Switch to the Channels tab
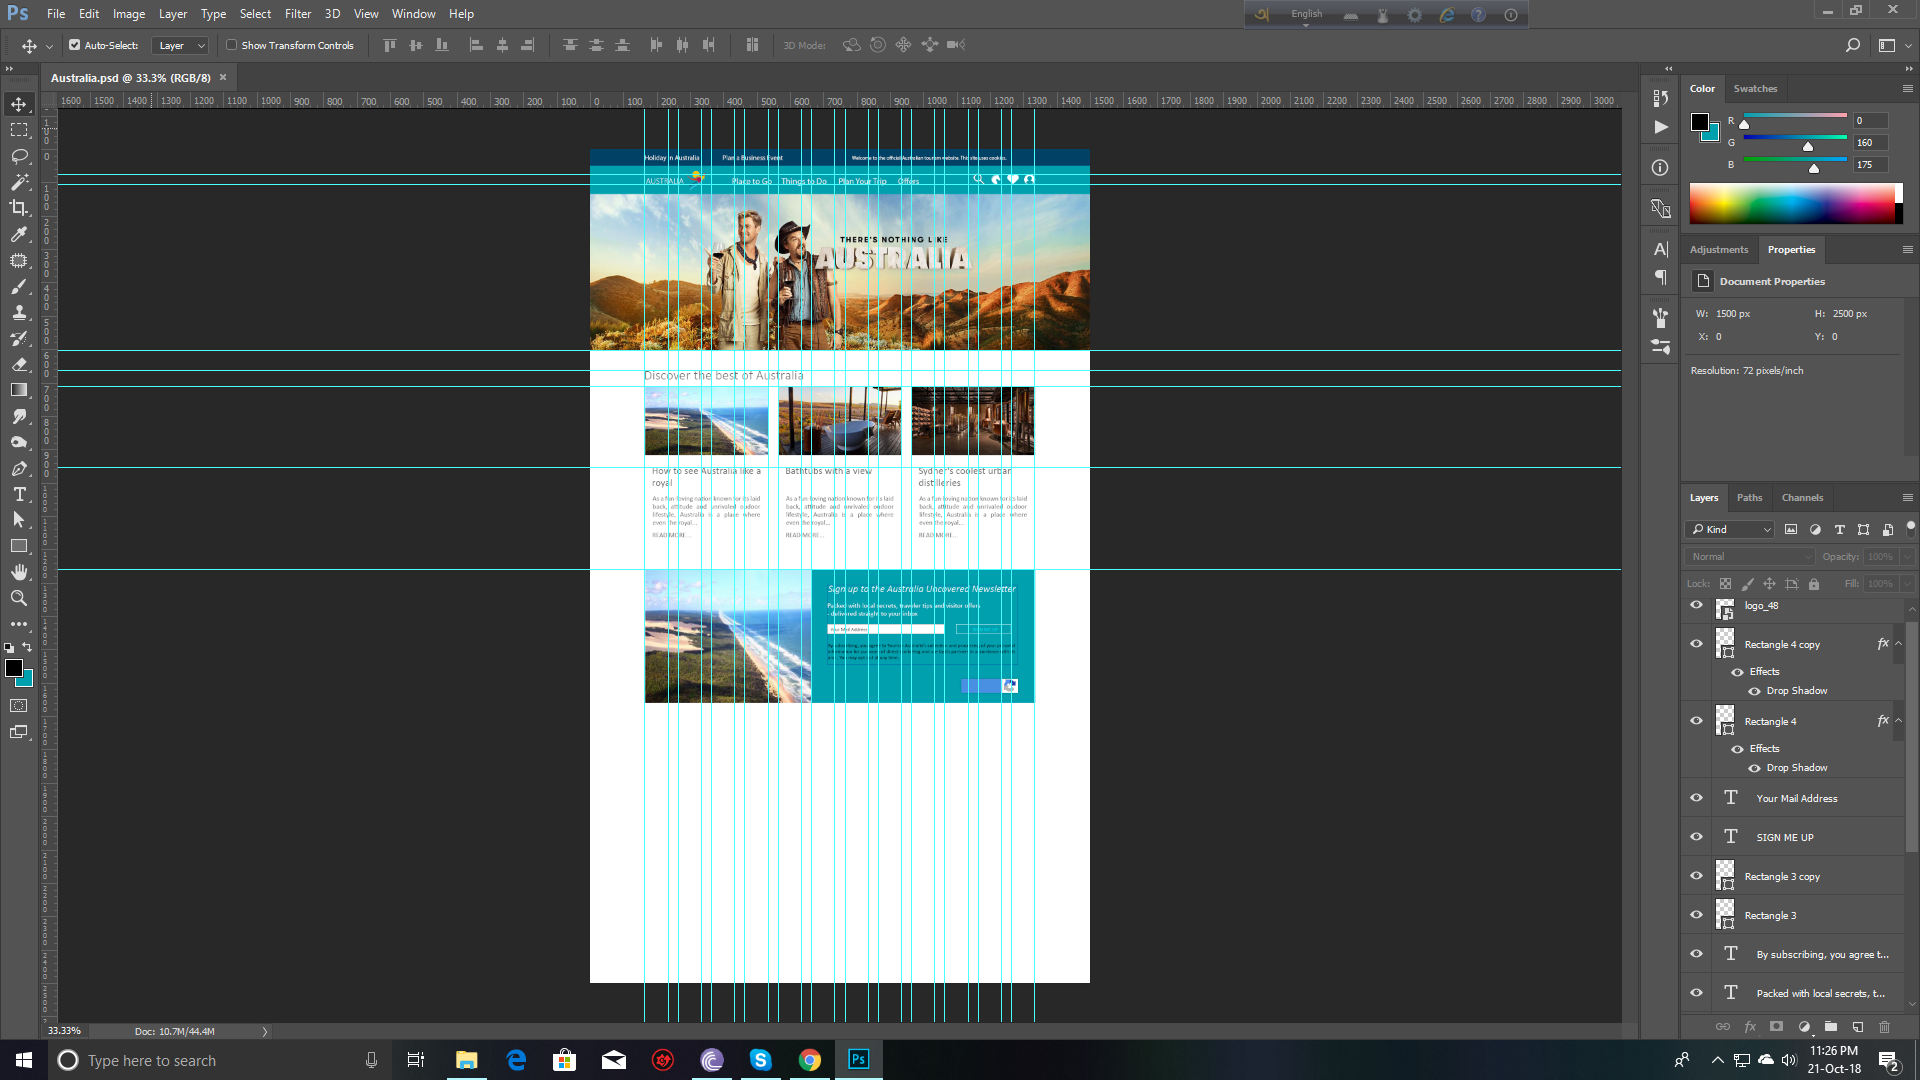The image size is (1920, 1080). (x=1802, y=497)
